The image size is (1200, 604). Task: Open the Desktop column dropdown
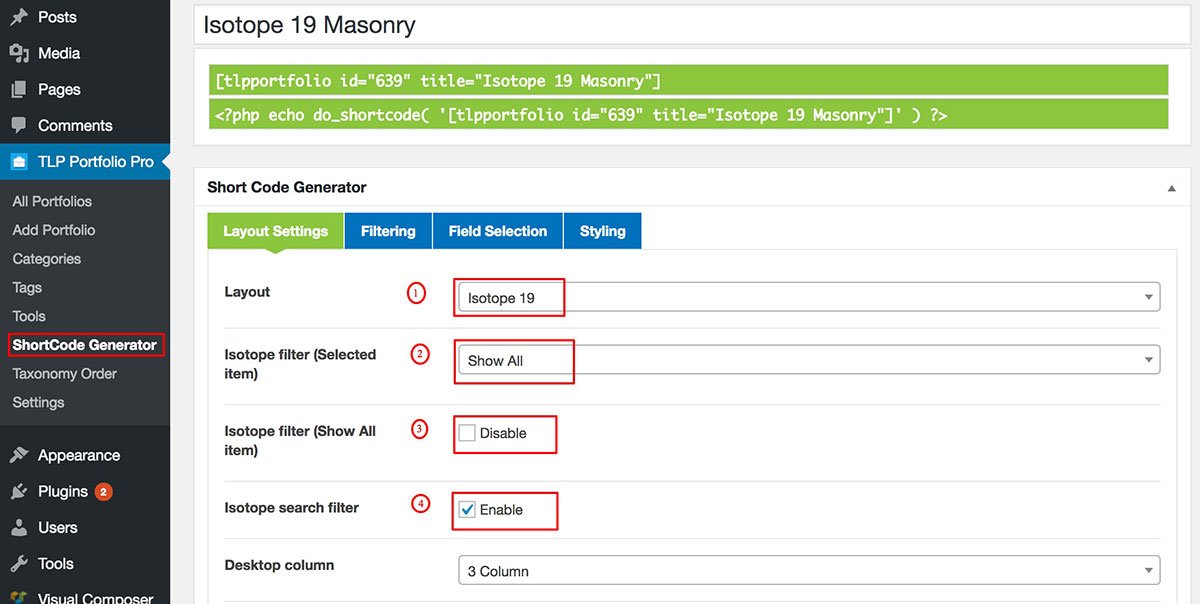tap(809, 571)
